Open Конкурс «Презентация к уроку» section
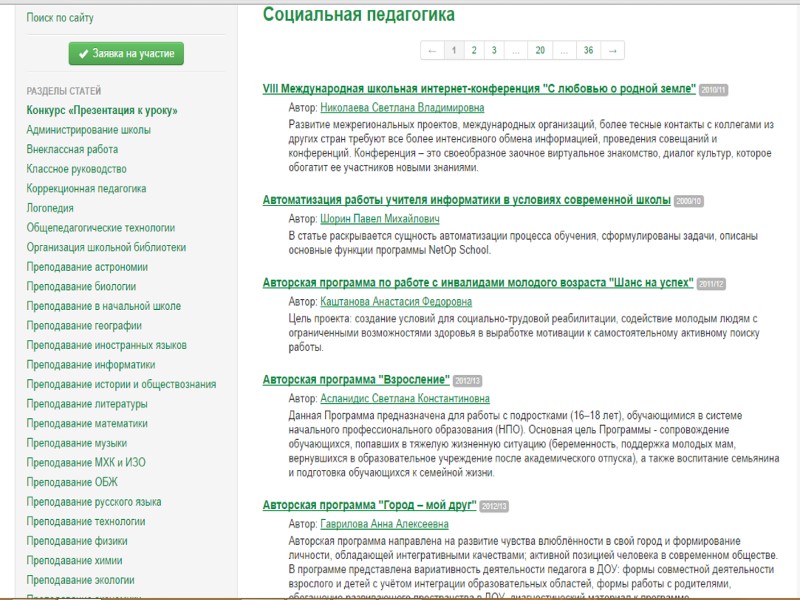The height and width of the screenshot is (600, 800). coord(102,110)
